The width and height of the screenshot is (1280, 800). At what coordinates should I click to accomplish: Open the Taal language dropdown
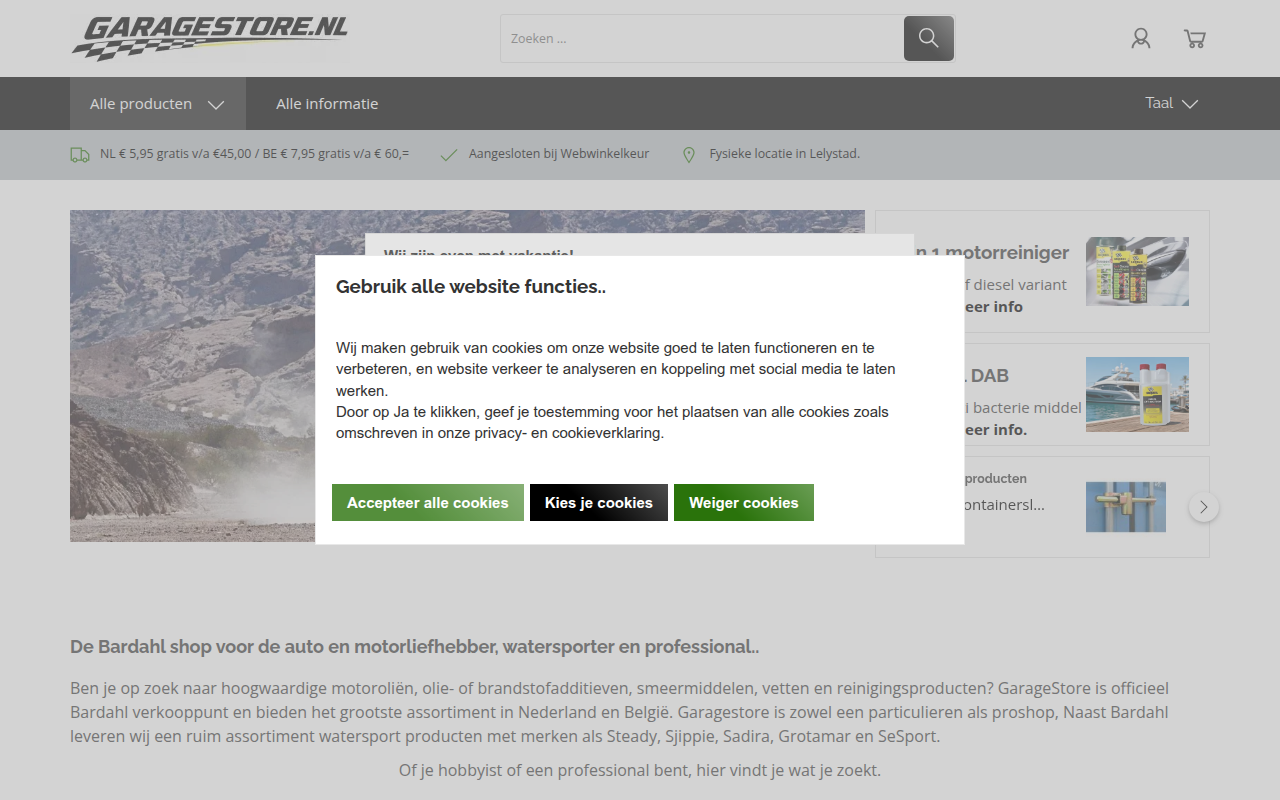coord(1172,103)
